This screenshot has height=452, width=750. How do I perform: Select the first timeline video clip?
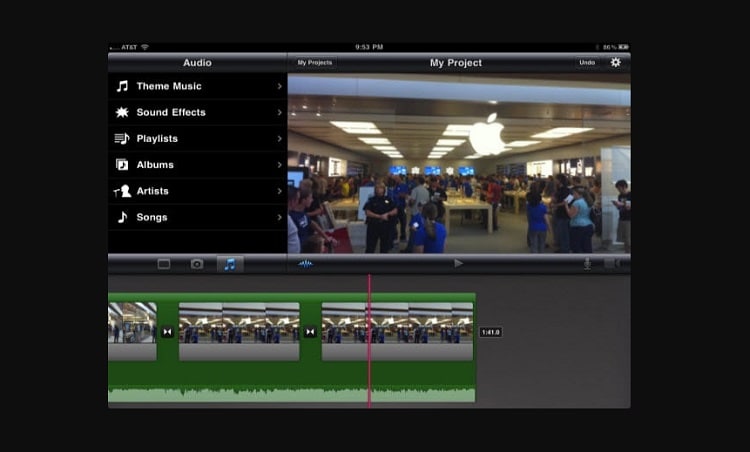(x=132, y=331)
